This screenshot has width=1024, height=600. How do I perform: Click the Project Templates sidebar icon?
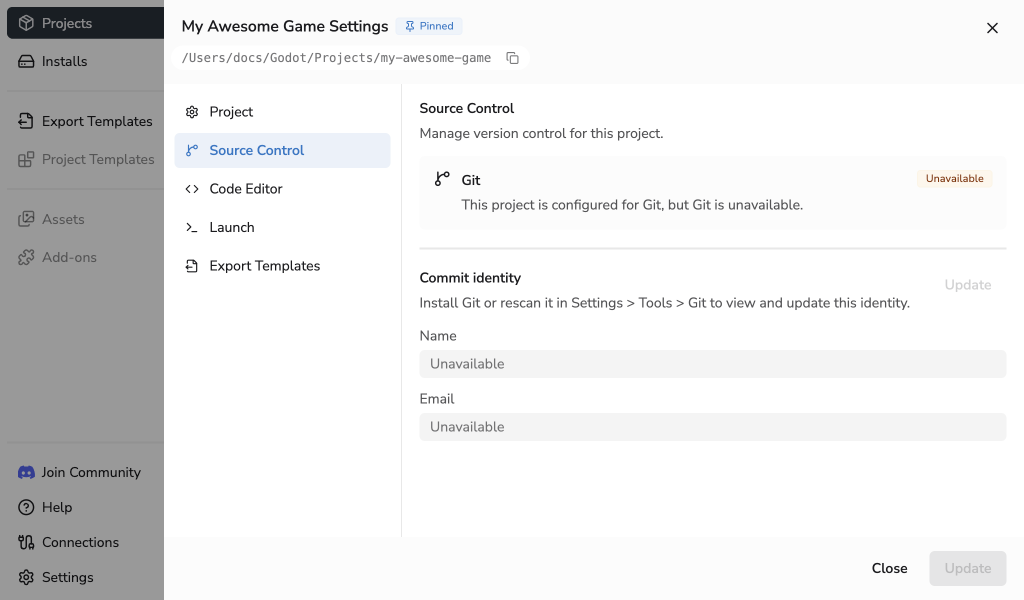coord(26,159)
